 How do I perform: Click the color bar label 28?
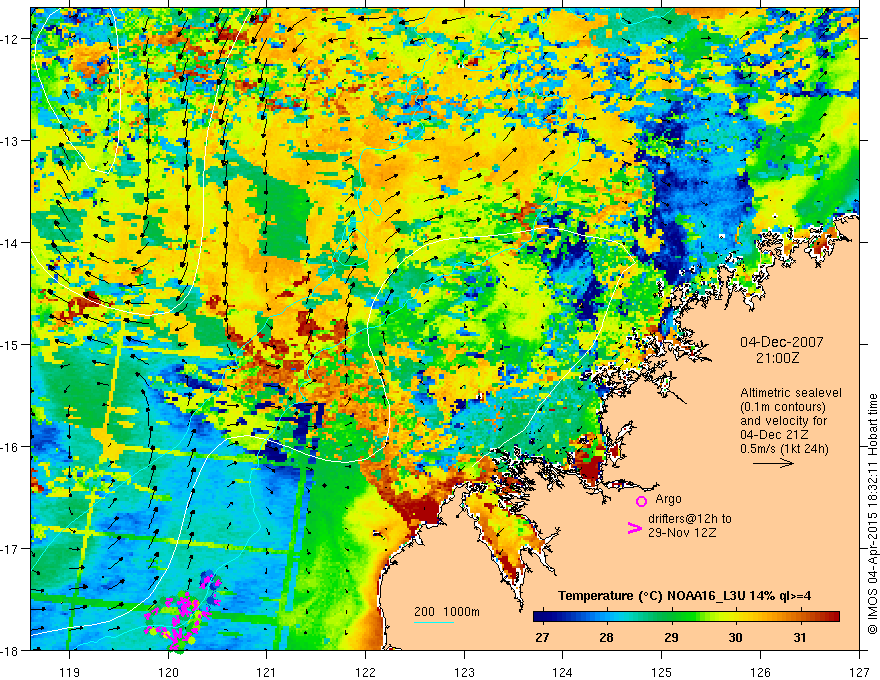(x=606, y=637)
